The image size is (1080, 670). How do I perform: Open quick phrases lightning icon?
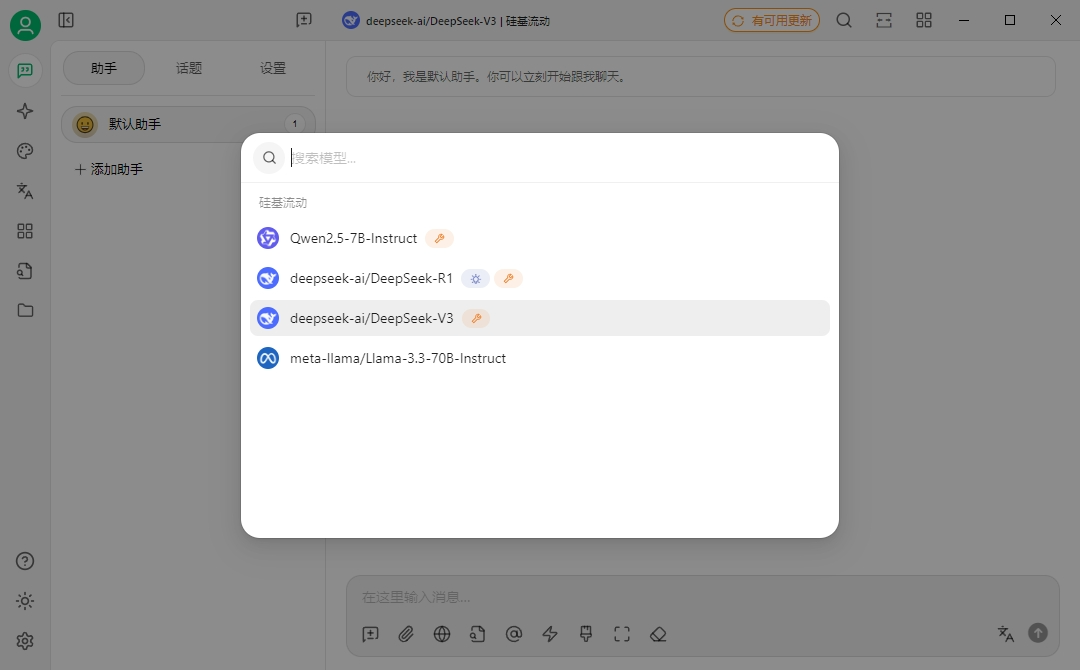550,634
